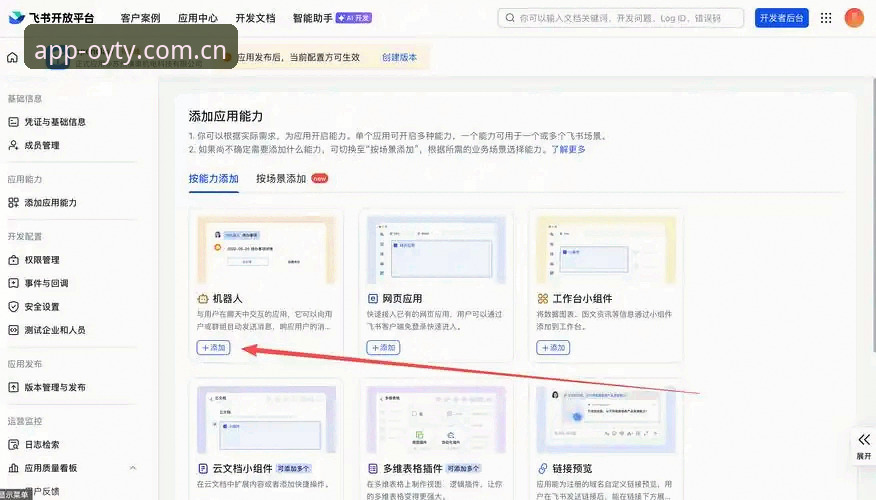Click the Feishu Open Platform logo
This screenshot has width=876, height=500.
pos(51,18)
